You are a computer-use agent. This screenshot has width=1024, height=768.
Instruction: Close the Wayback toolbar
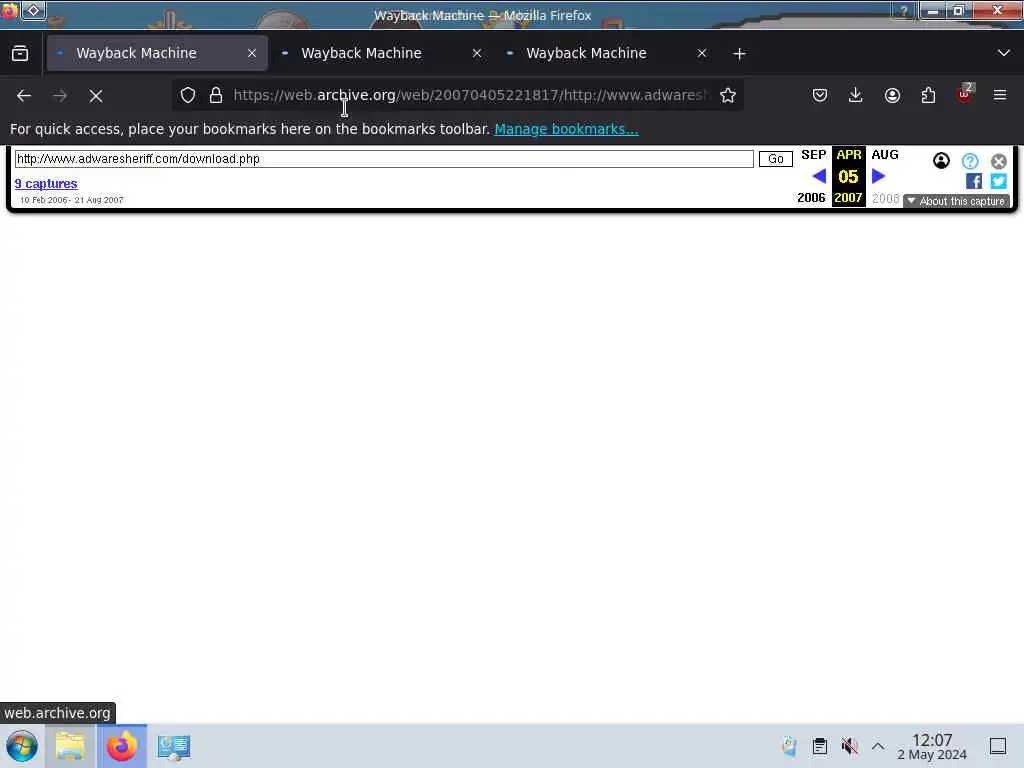[999, 161]
